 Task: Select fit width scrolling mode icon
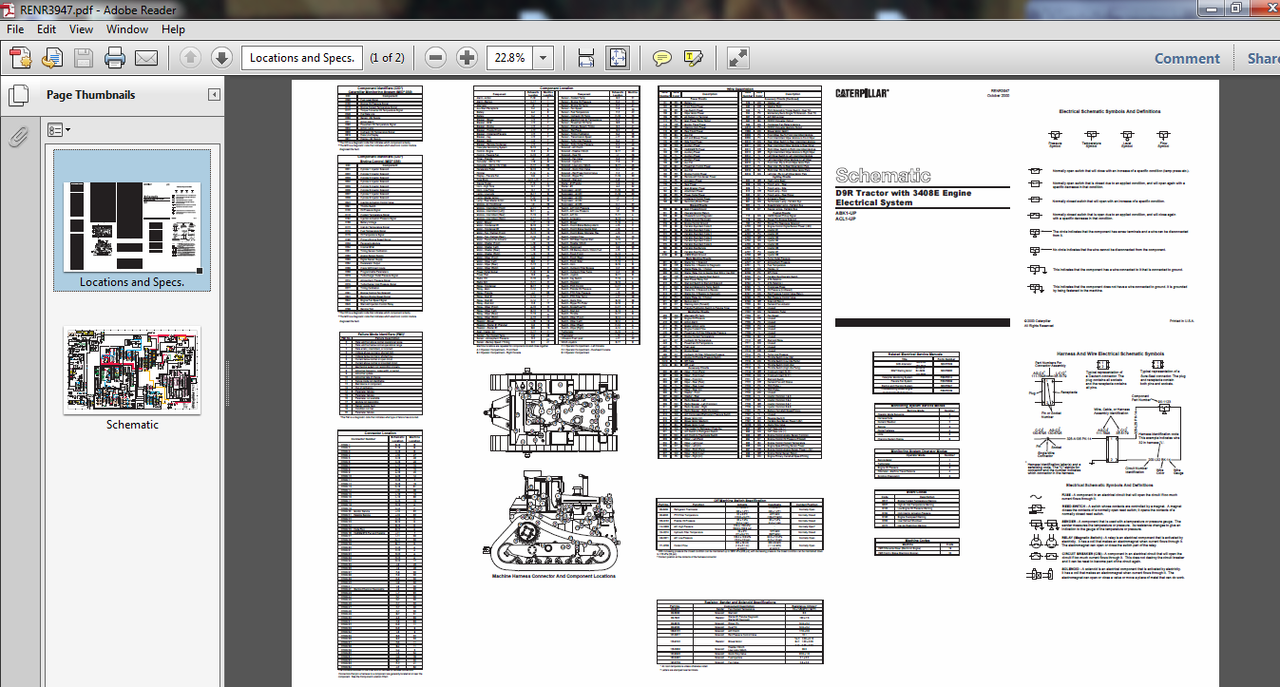[x=586, y=58]
